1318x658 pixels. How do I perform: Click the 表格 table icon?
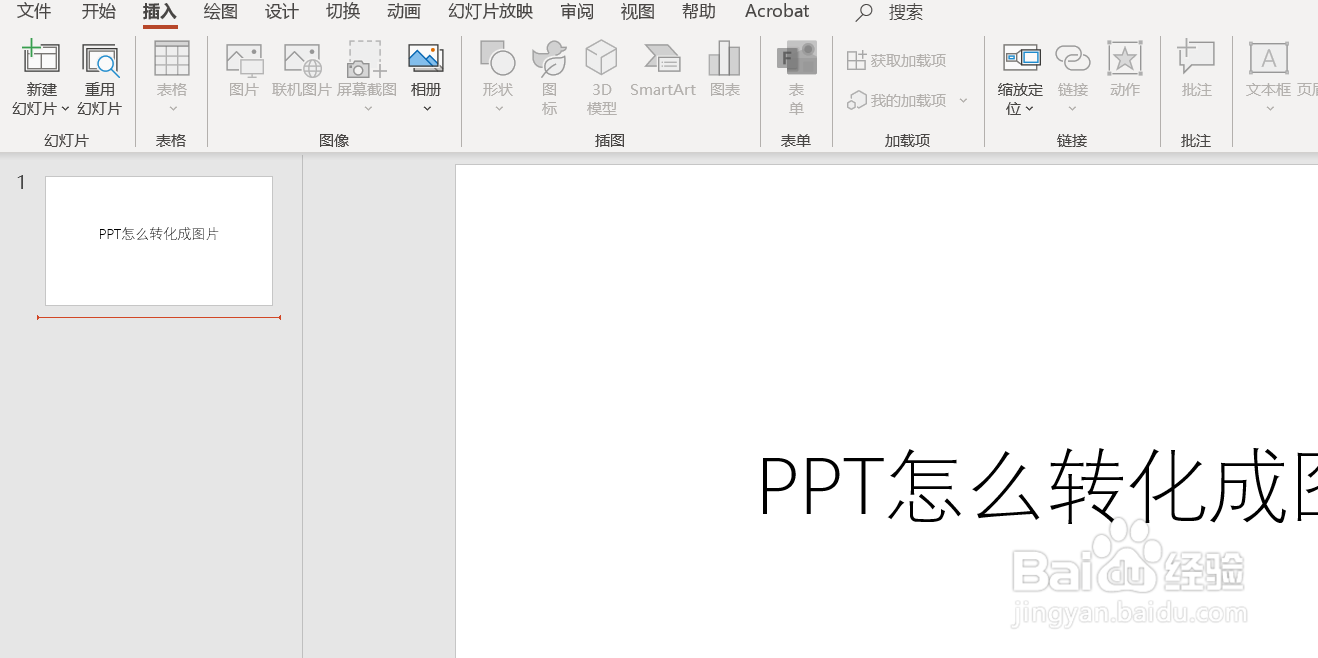click(172, 59)
